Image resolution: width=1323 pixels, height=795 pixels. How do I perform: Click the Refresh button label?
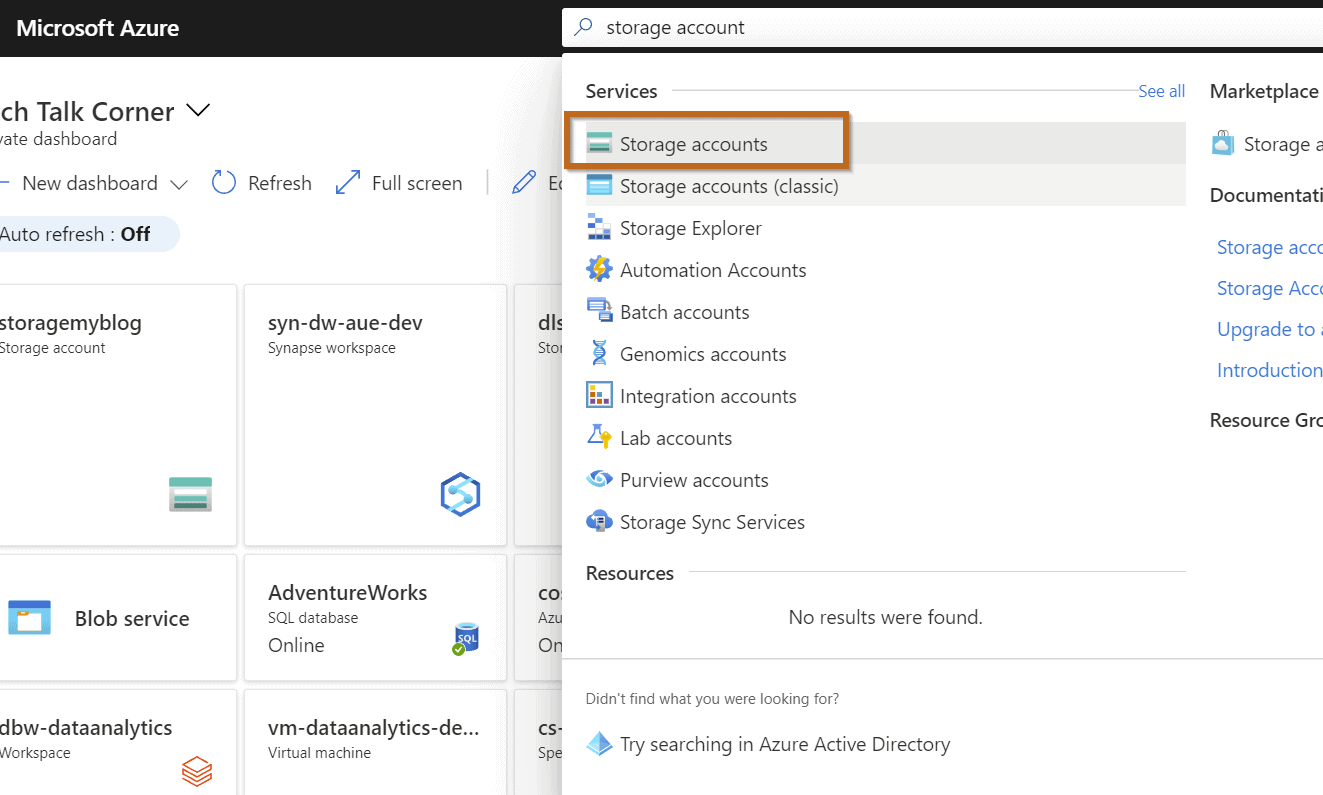pyautogui.click(x=280, y=183)
